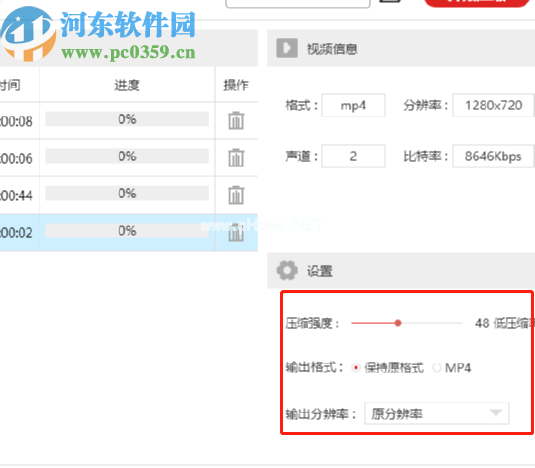Screen dimensions: 535x468
Task: Click the 格式 field showing mp4
Action: [353, 105]
